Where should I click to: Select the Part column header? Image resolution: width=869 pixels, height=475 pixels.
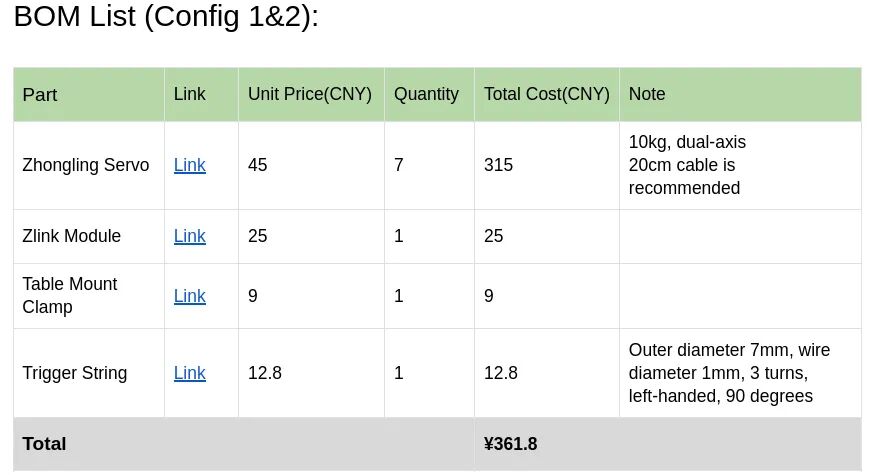(40, 95)
